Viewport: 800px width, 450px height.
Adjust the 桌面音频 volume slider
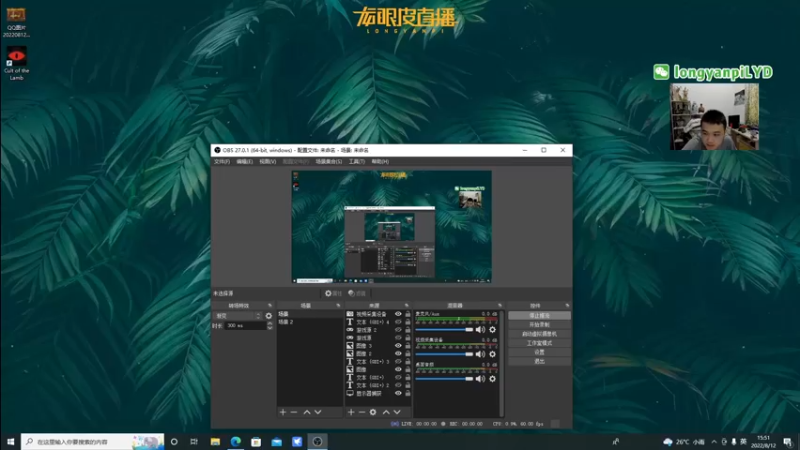(444, 379)
